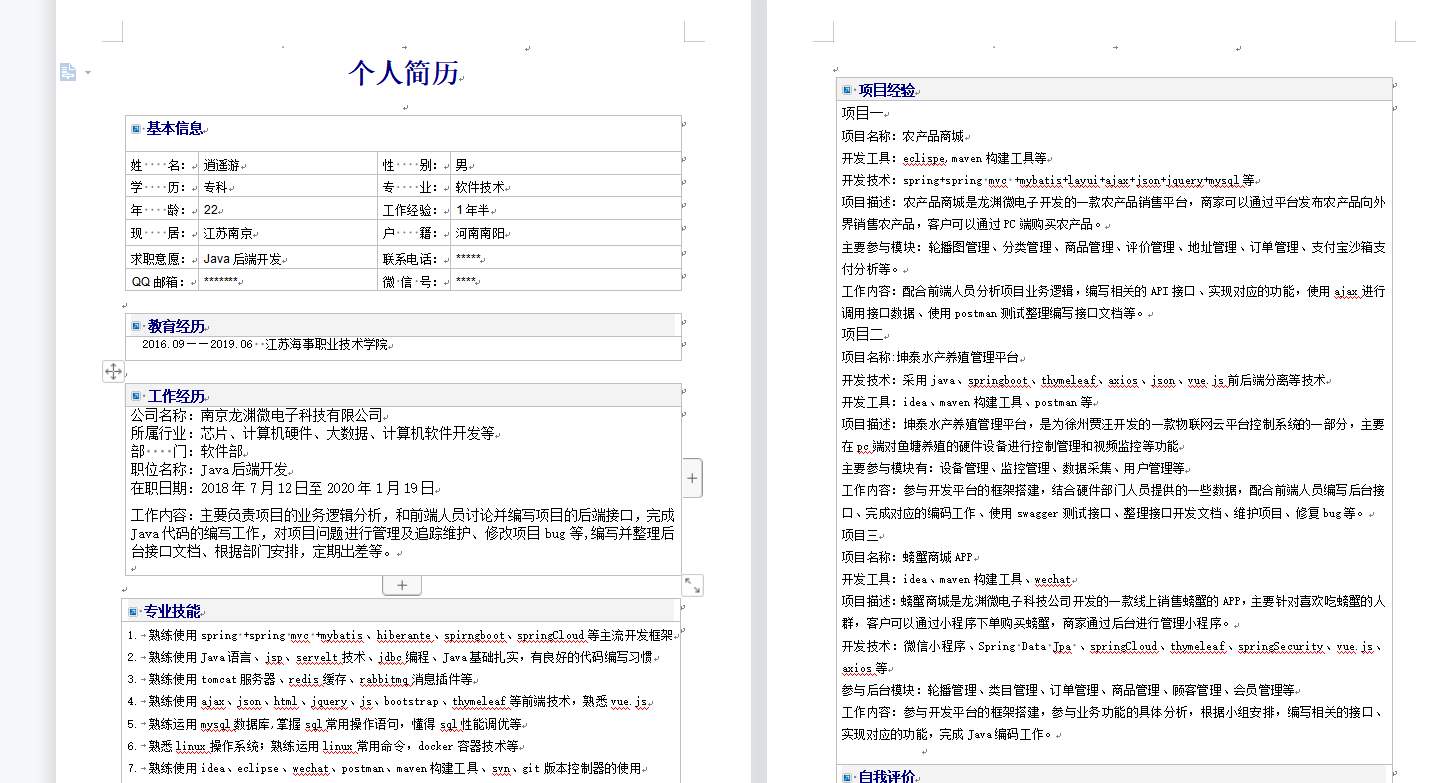Click the 职位名称 Java后端开发 line
1436x783 pixels.
(210, 469)
